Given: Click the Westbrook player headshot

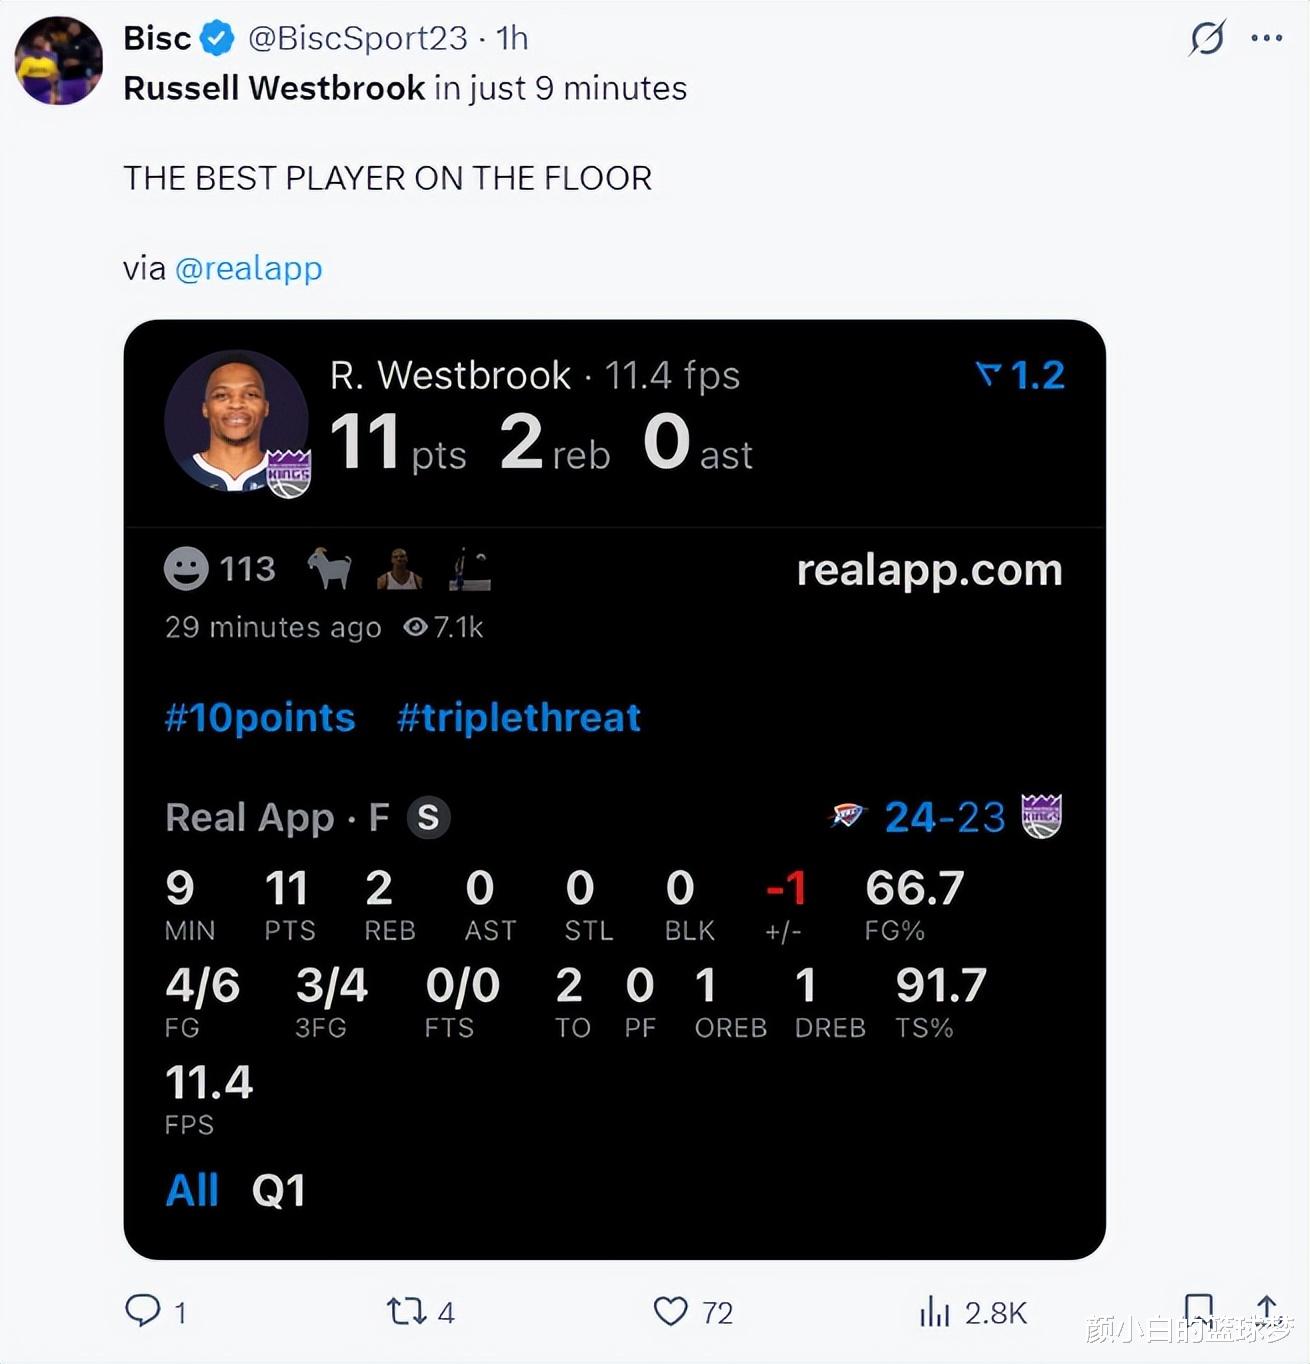Looking at the screenshot, I should point(236,421).
